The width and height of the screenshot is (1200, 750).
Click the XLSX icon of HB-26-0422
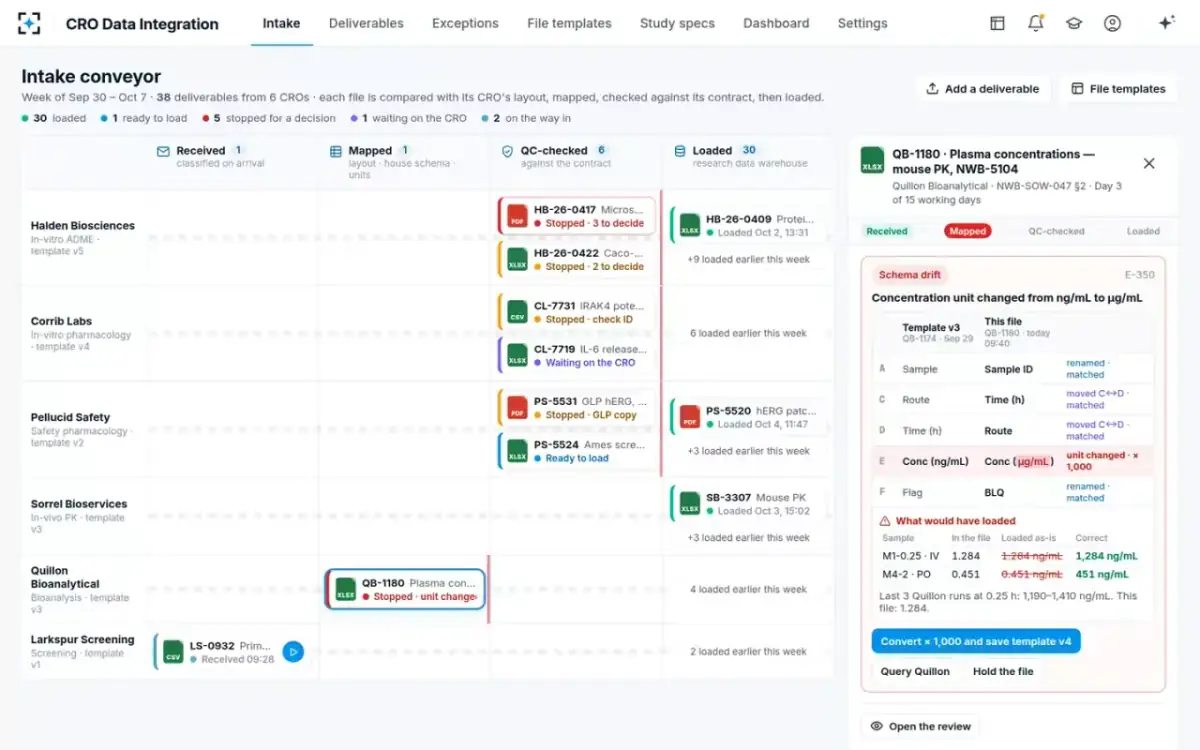point(517,260)
